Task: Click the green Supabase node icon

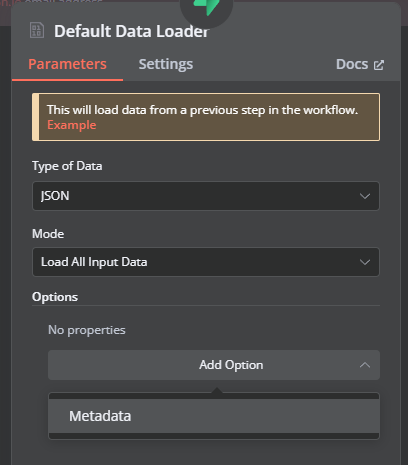Action: coord(207,7)
